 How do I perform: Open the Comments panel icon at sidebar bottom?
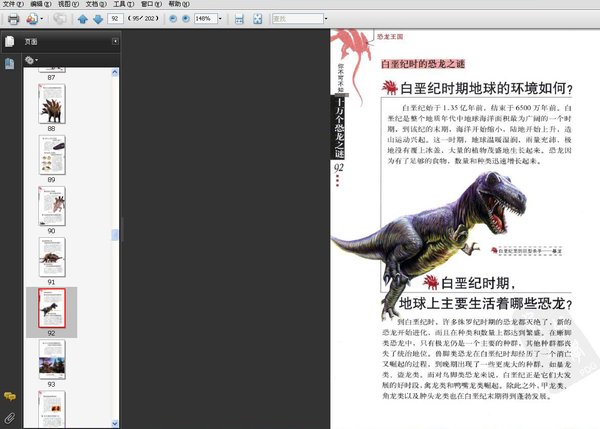(x=9, y=397)
